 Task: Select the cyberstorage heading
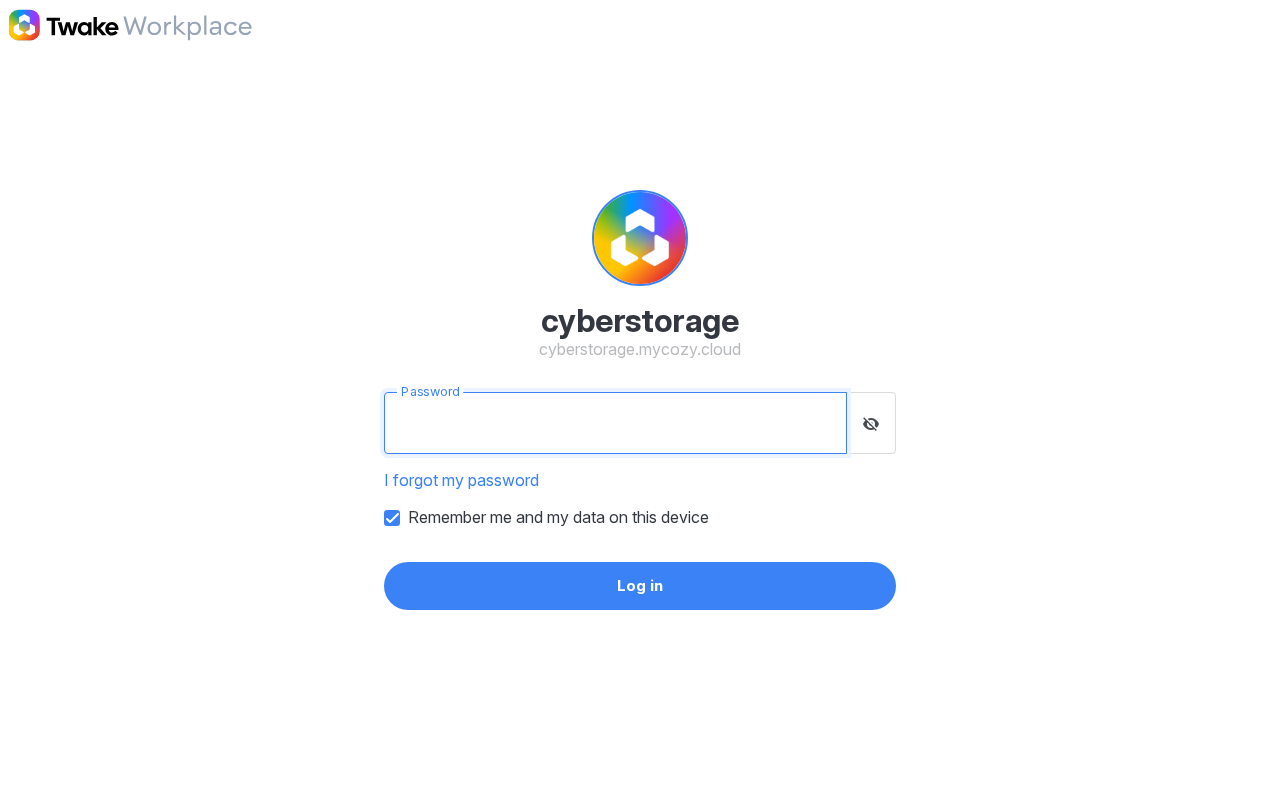(x=640, y=321)
